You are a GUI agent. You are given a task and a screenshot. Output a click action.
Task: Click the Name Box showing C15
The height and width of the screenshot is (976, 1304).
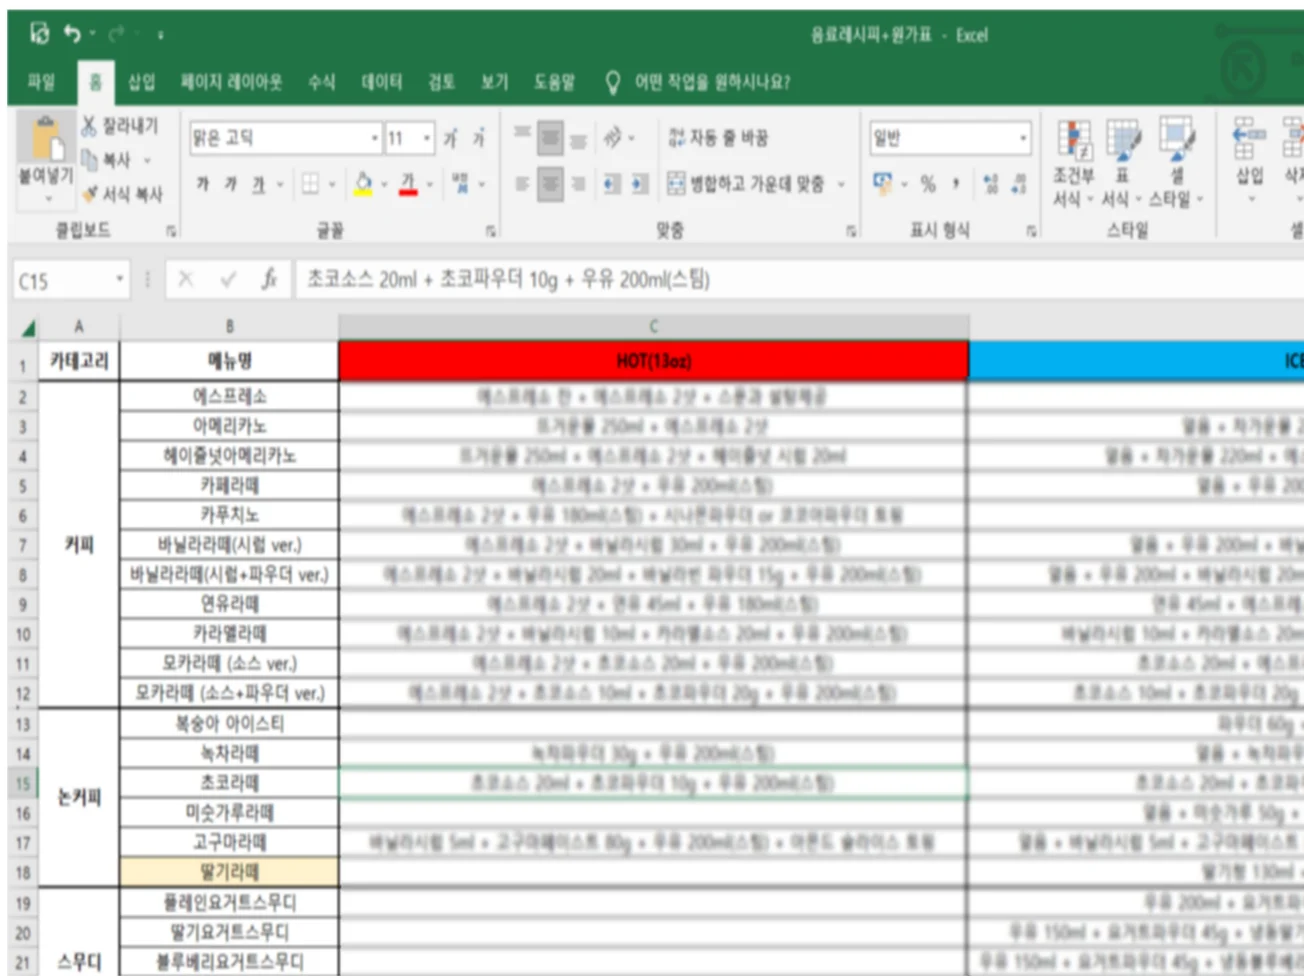[x=70, y=280]
